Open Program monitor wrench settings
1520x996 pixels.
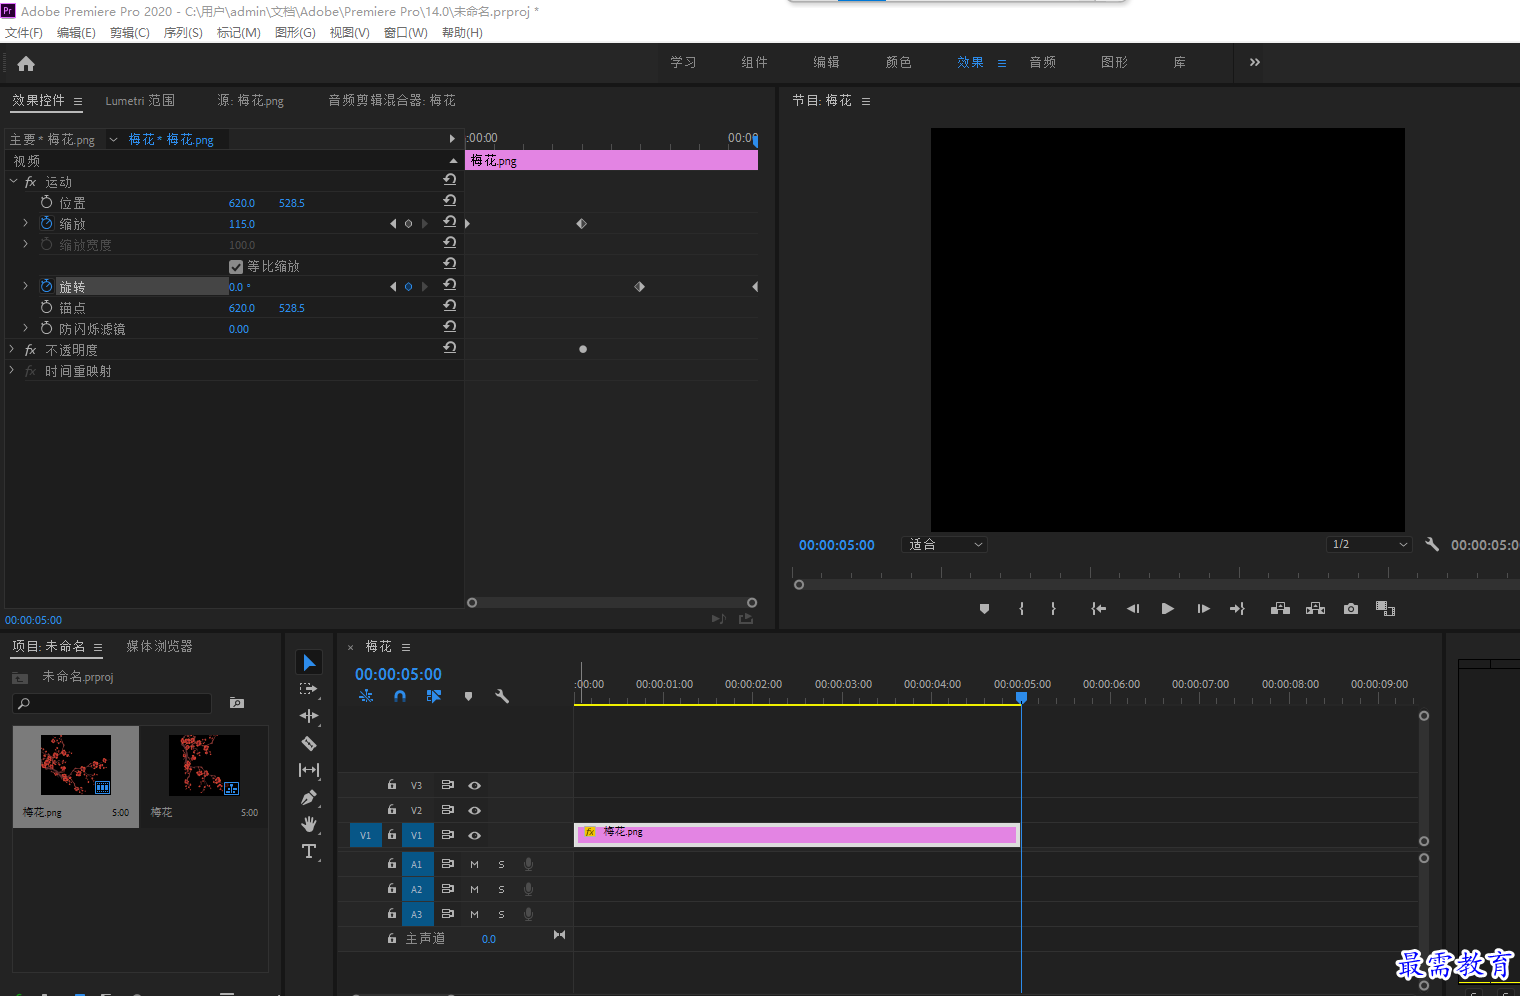[x=1432, y=544]
